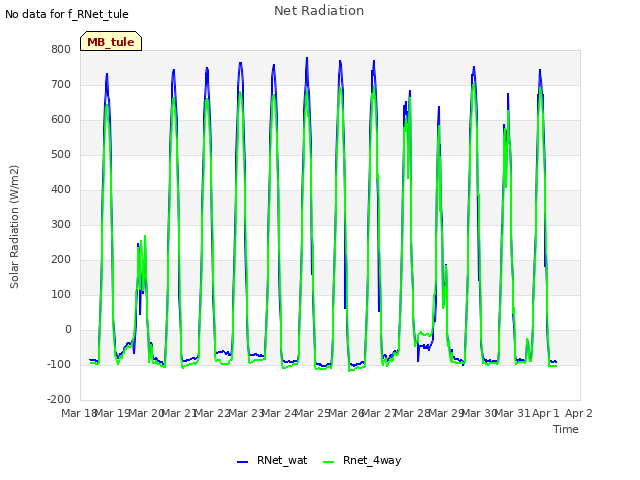
Task: Click the Apr 2 x-axis tick label
Action: pos(579,413)
